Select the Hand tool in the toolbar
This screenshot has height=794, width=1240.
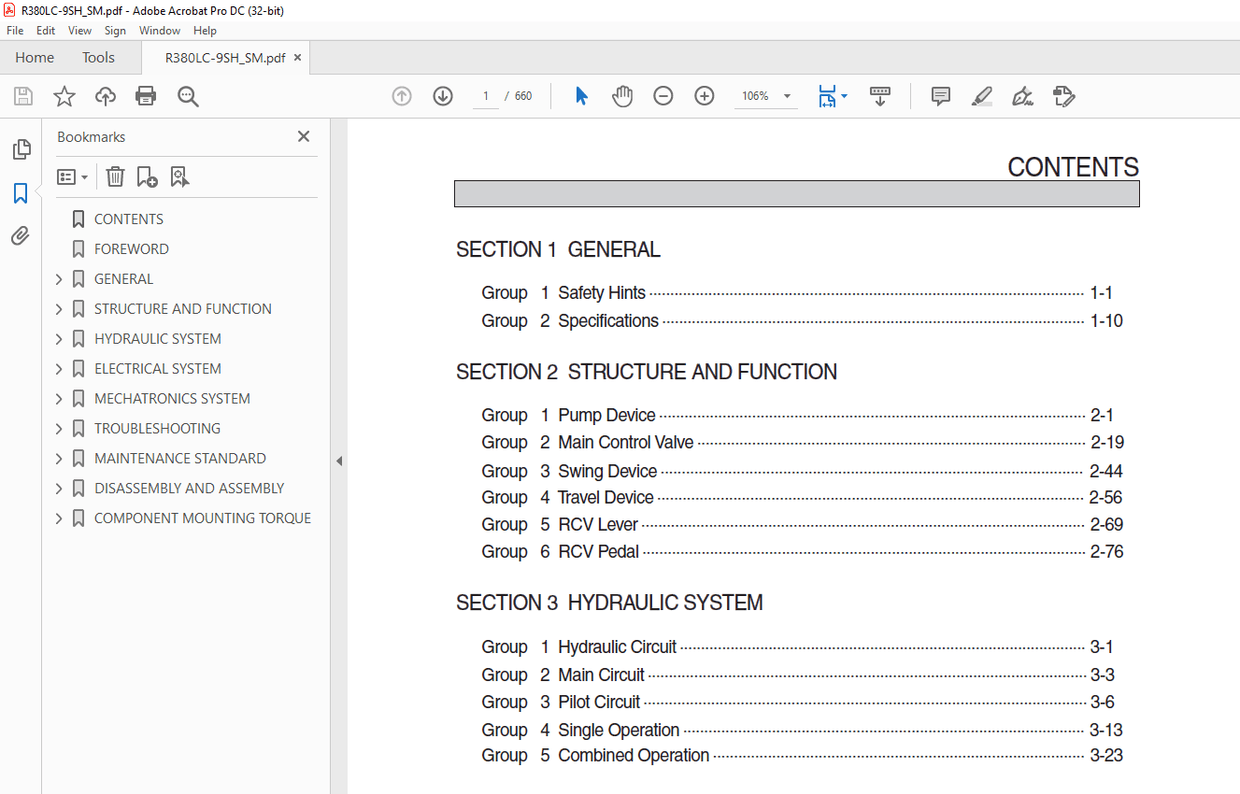point(622,95)
